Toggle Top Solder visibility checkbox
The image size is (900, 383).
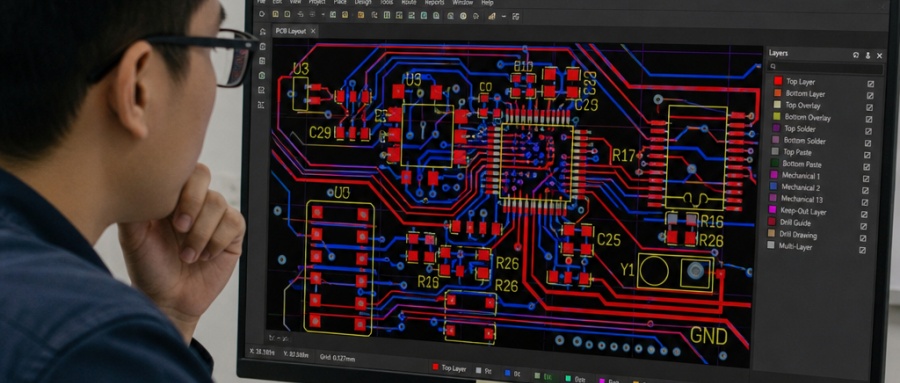point(868,131)
